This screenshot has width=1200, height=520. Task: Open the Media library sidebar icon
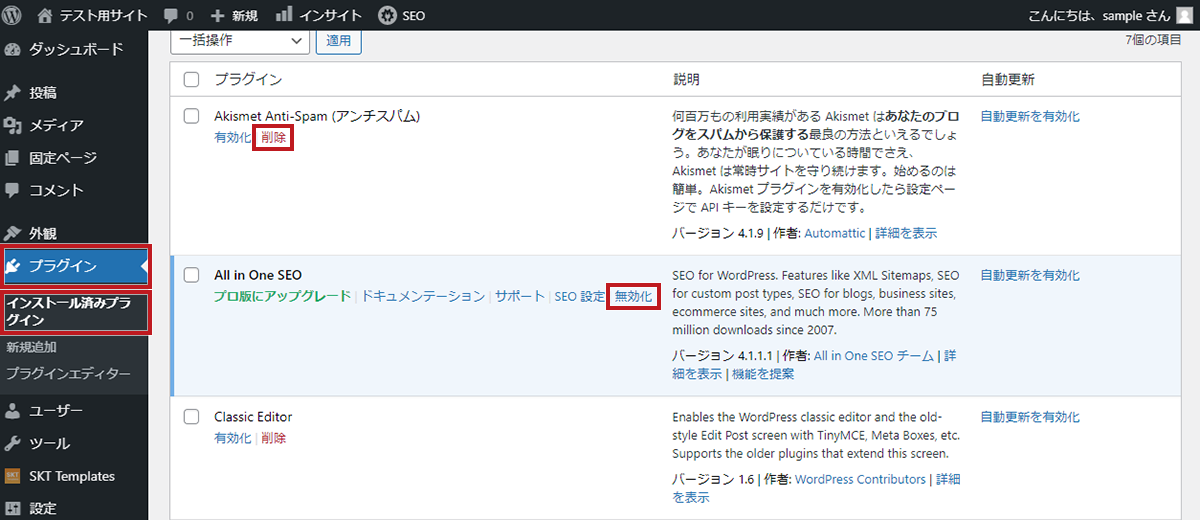[x=13, y=125]
